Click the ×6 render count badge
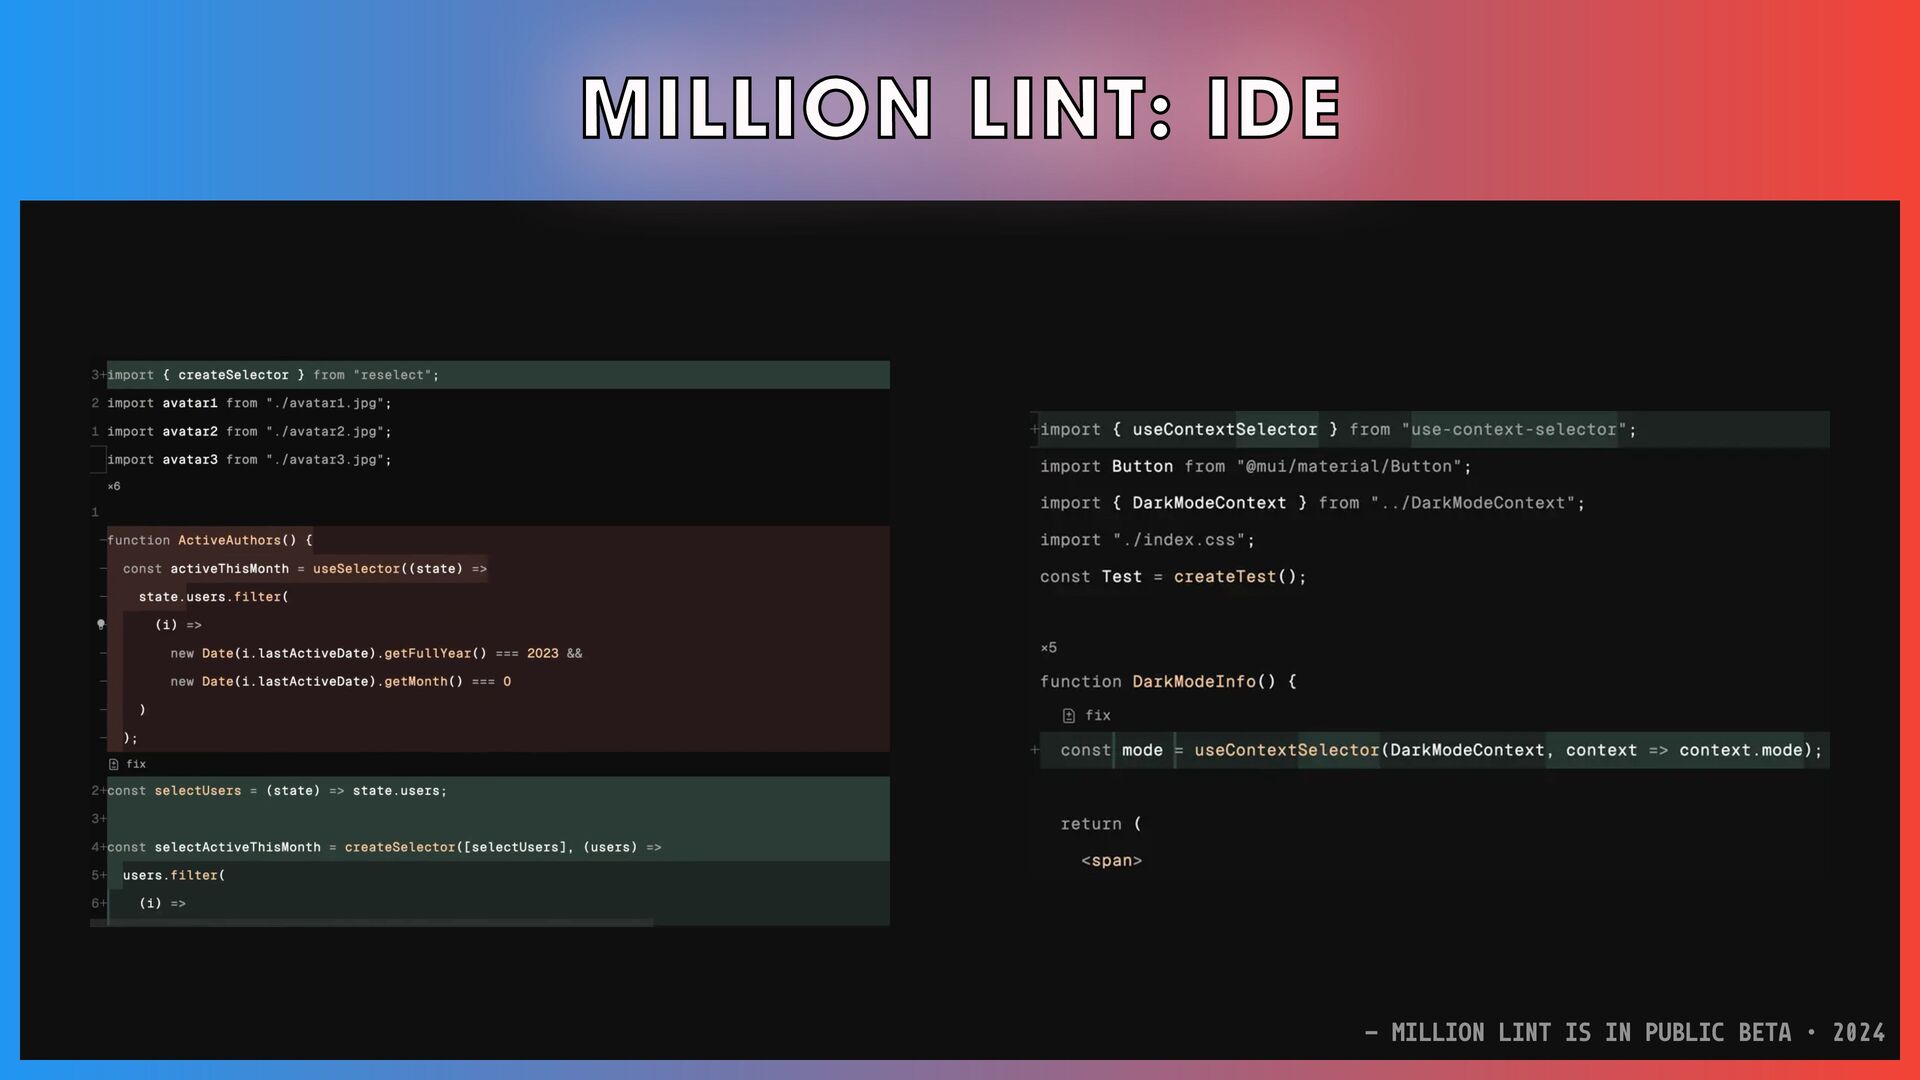Image resolution: width=1920 pixels, height=1080 pixels. click(x=114, y=487)
